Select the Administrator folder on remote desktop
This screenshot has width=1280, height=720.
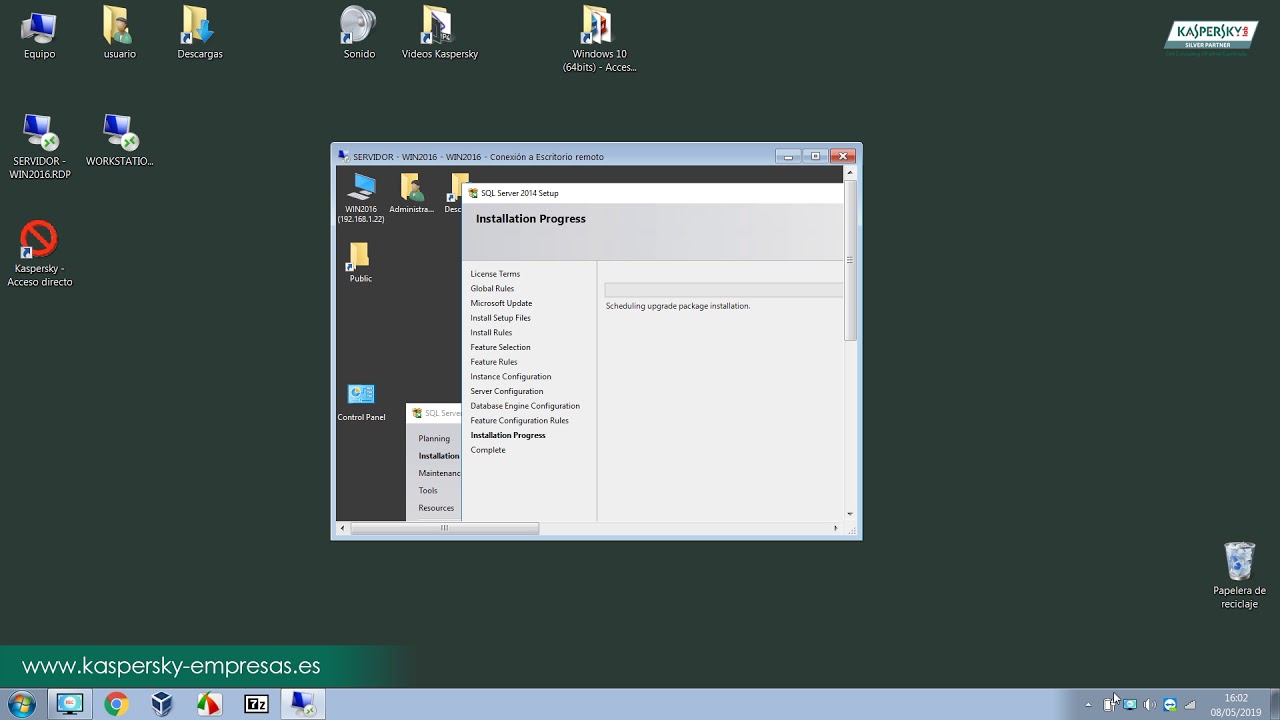pyautogui.click(x=411, y=193)
